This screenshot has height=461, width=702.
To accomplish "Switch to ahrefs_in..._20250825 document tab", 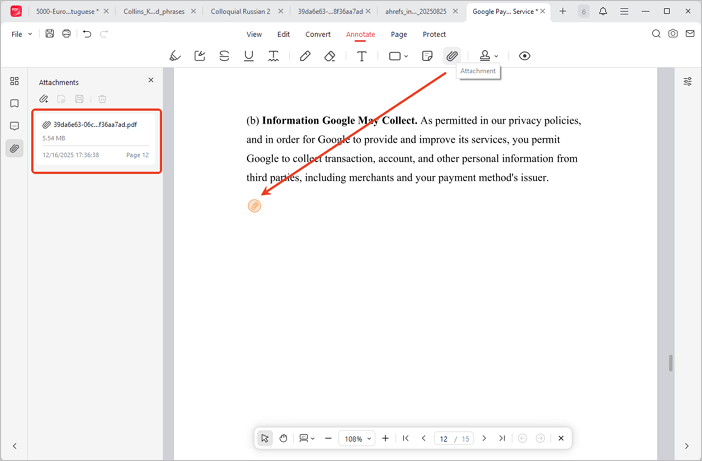I will [x=415, y=11].
